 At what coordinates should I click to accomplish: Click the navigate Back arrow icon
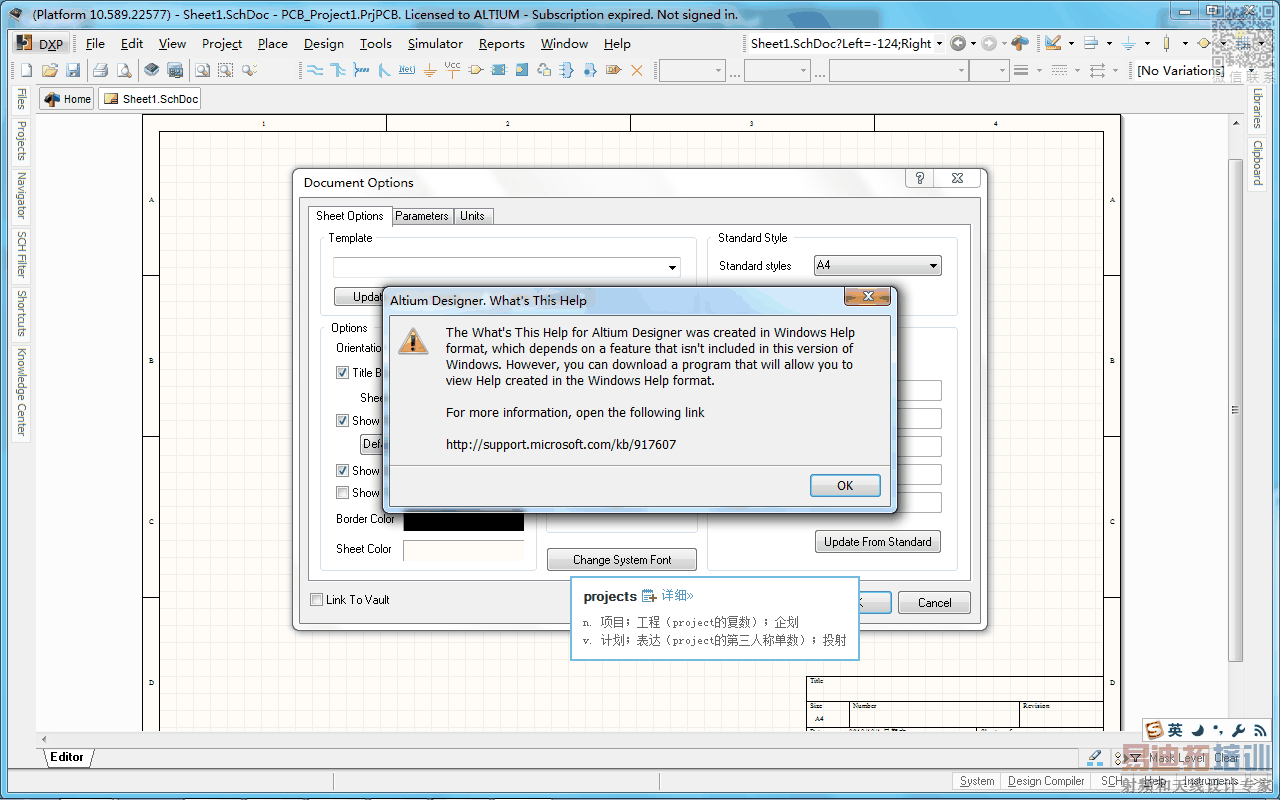point(958,43)
